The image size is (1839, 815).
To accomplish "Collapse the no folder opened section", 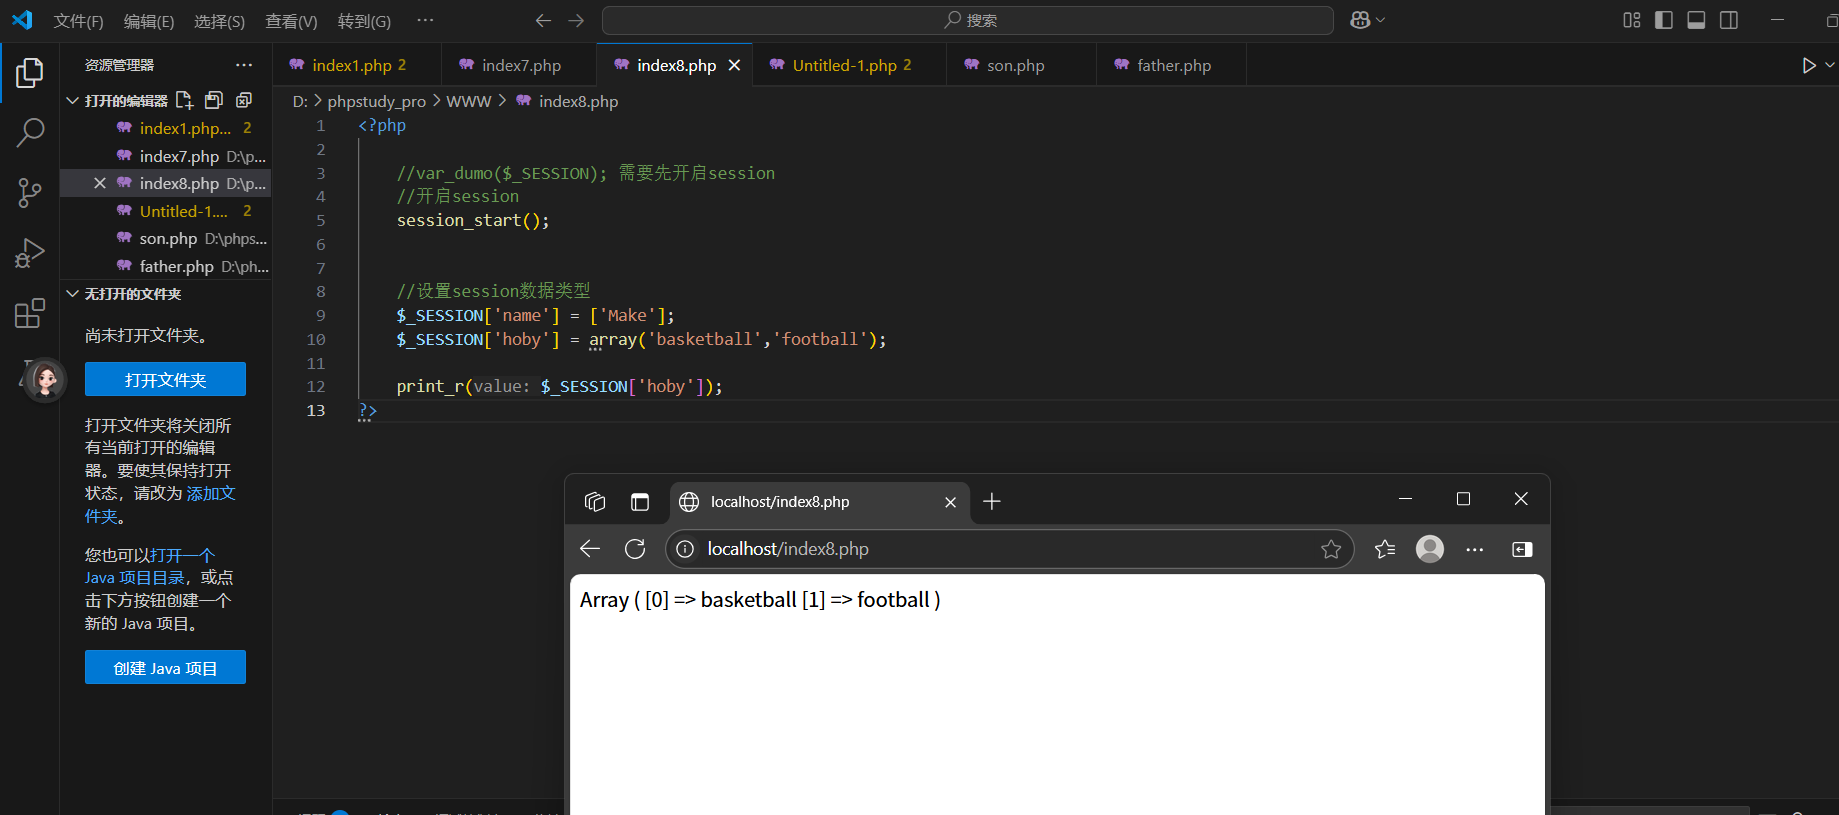I will pyautogui.click(x=72, y=294).
